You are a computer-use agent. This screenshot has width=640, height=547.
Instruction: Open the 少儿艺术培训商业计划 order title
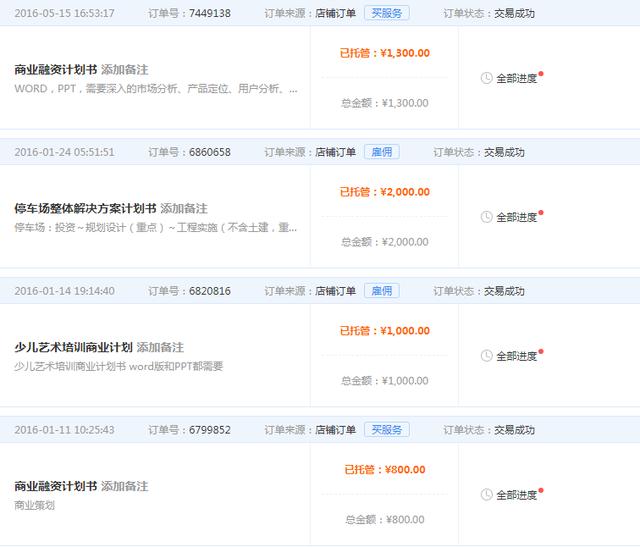(x=73, y=347)
